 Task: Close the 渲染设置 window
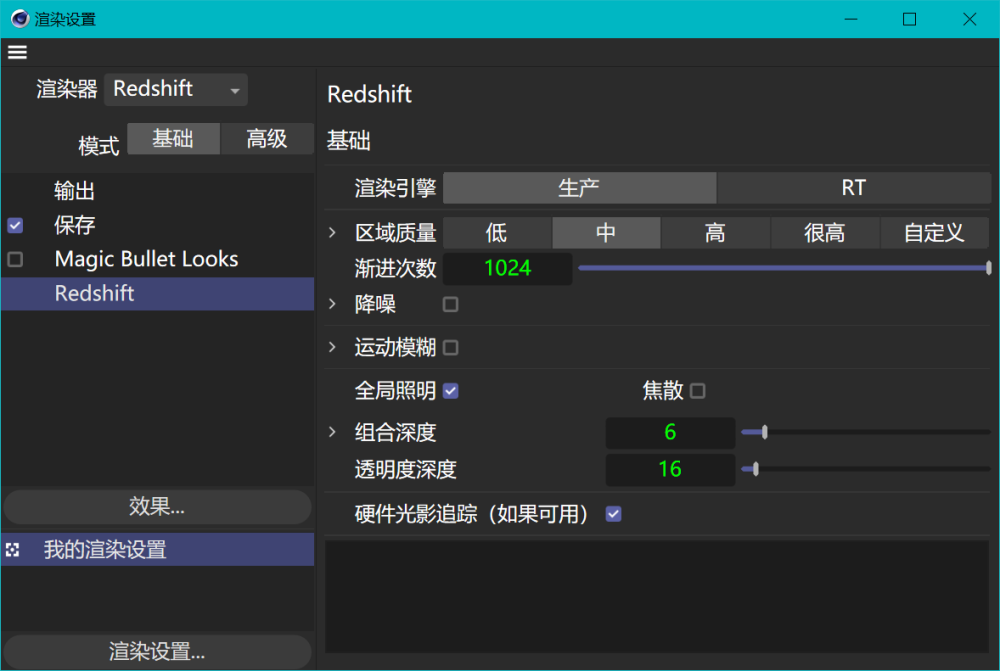[969, 19]
